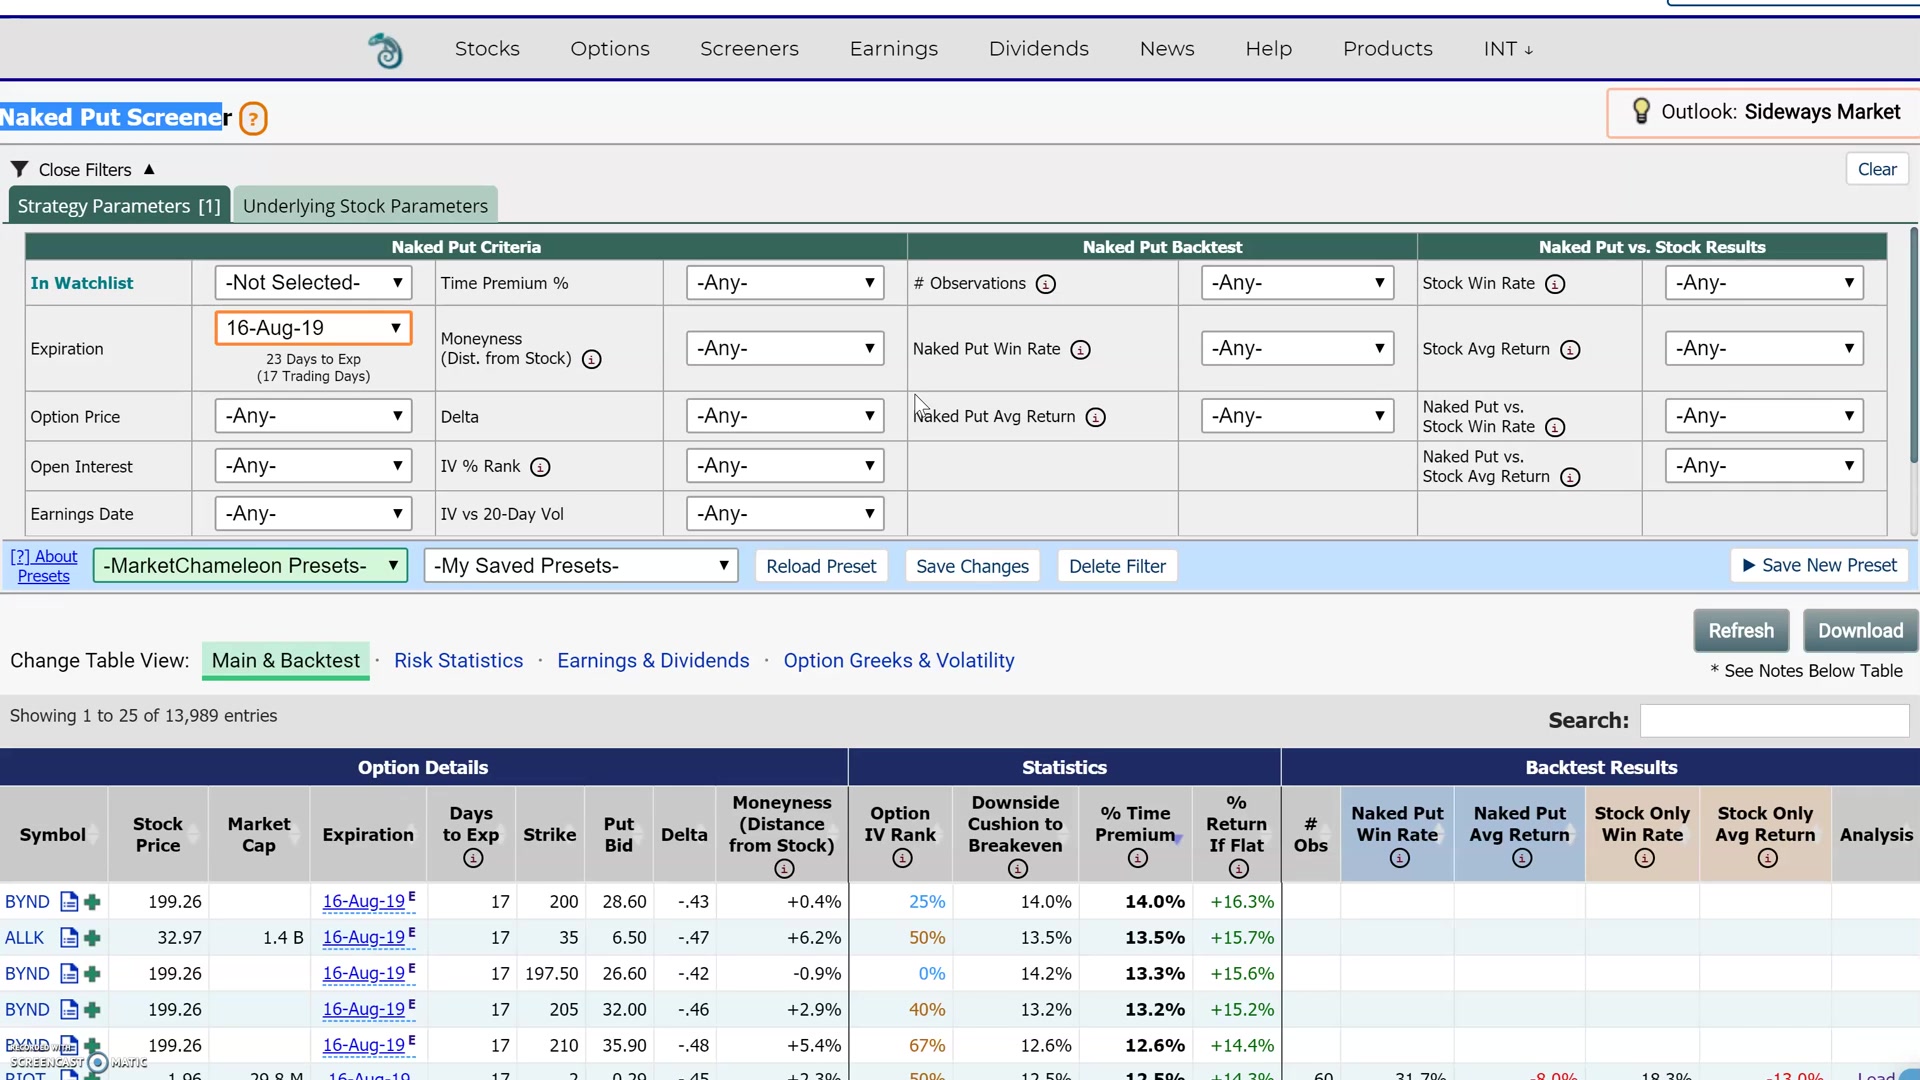Click Reload Preset button

pos(821,566)
